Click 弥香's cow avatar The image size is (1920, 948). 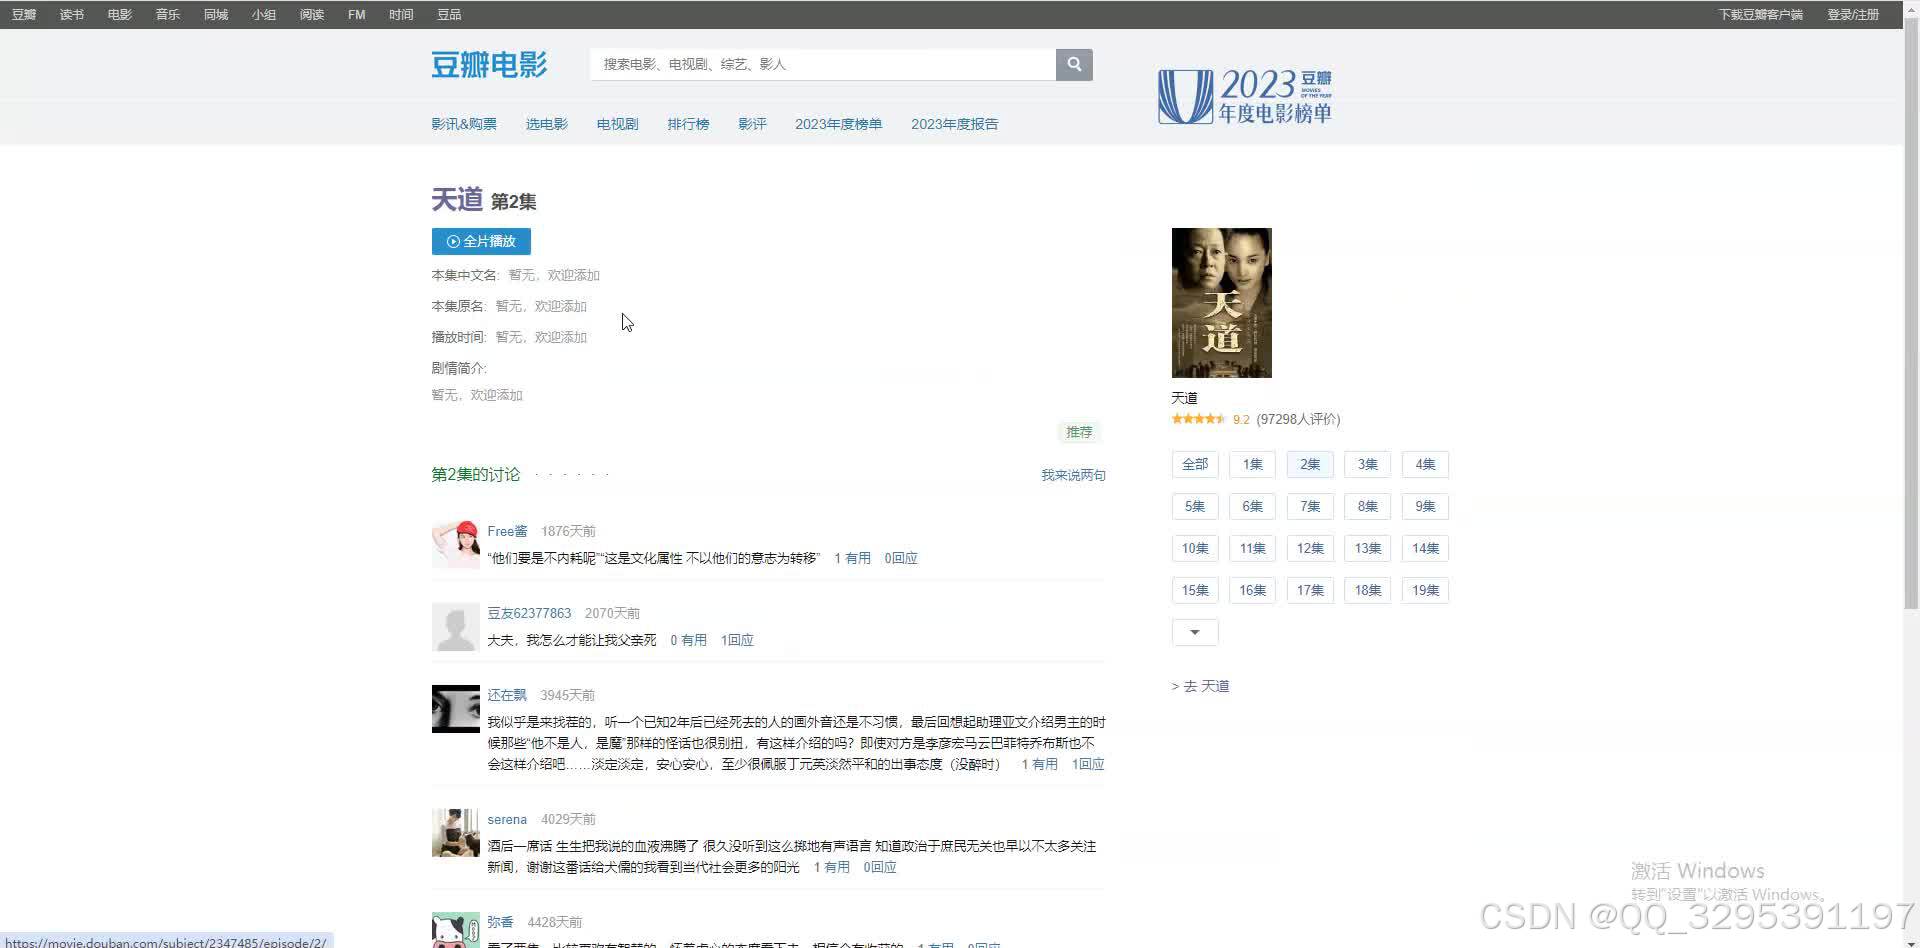tap(455, 930)
